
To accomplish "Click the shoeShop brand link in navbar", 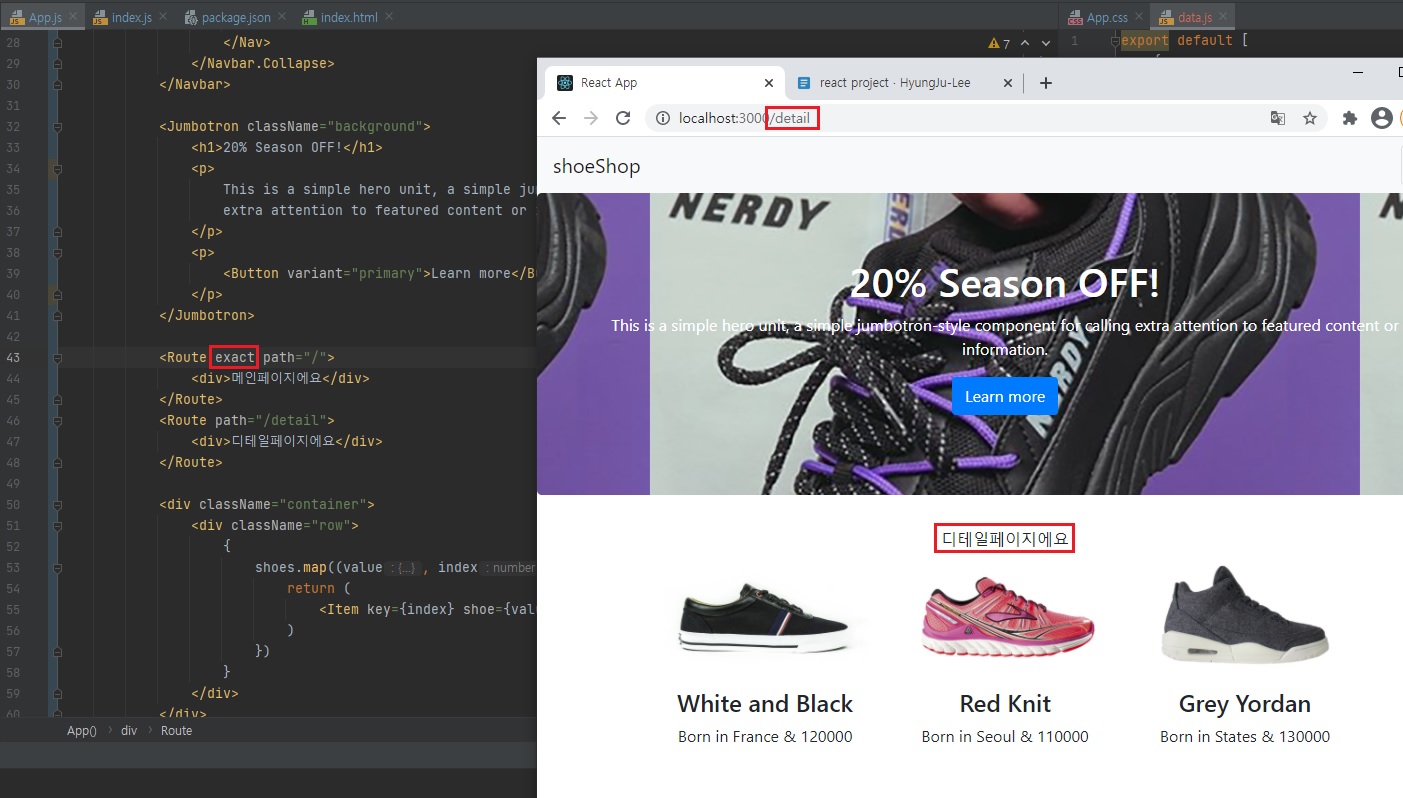I will [596, 166].
